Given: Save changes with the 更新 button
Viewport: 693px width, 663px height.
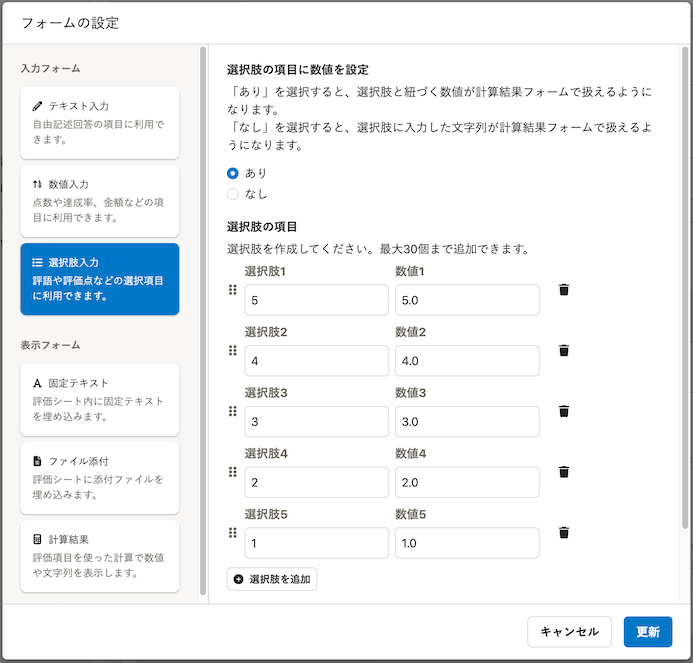Looking at the screenshot, I should (648, 632).
